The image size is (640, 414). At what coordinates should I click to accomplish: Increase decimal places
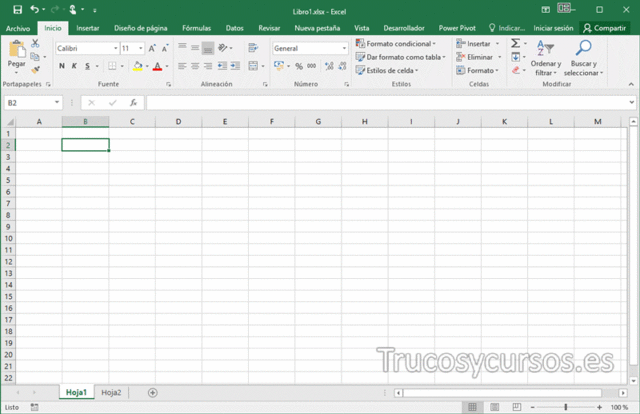[x=329, y=66]
